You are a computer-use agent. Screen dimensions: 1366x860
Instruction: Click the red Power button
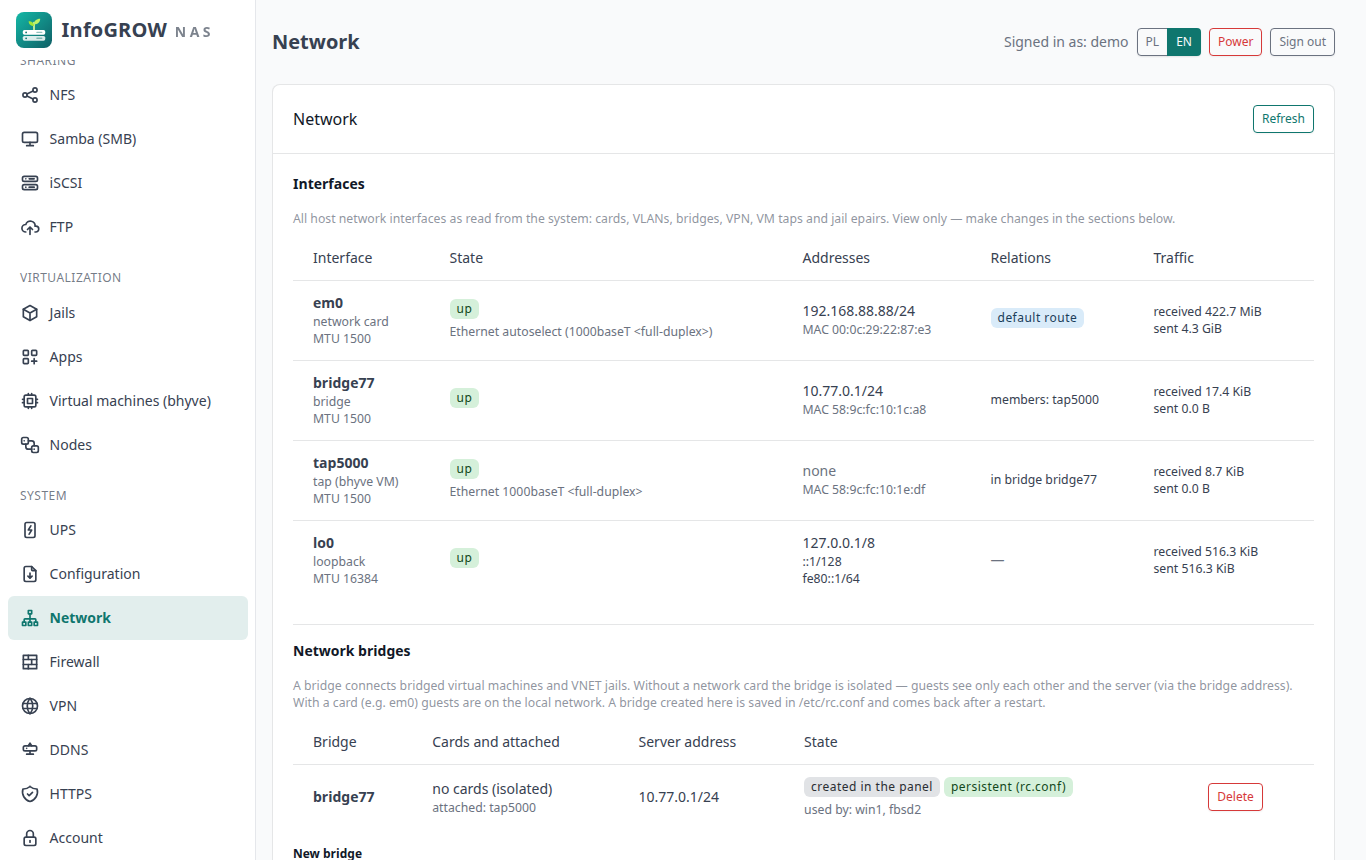click(x=1235, y=42)
